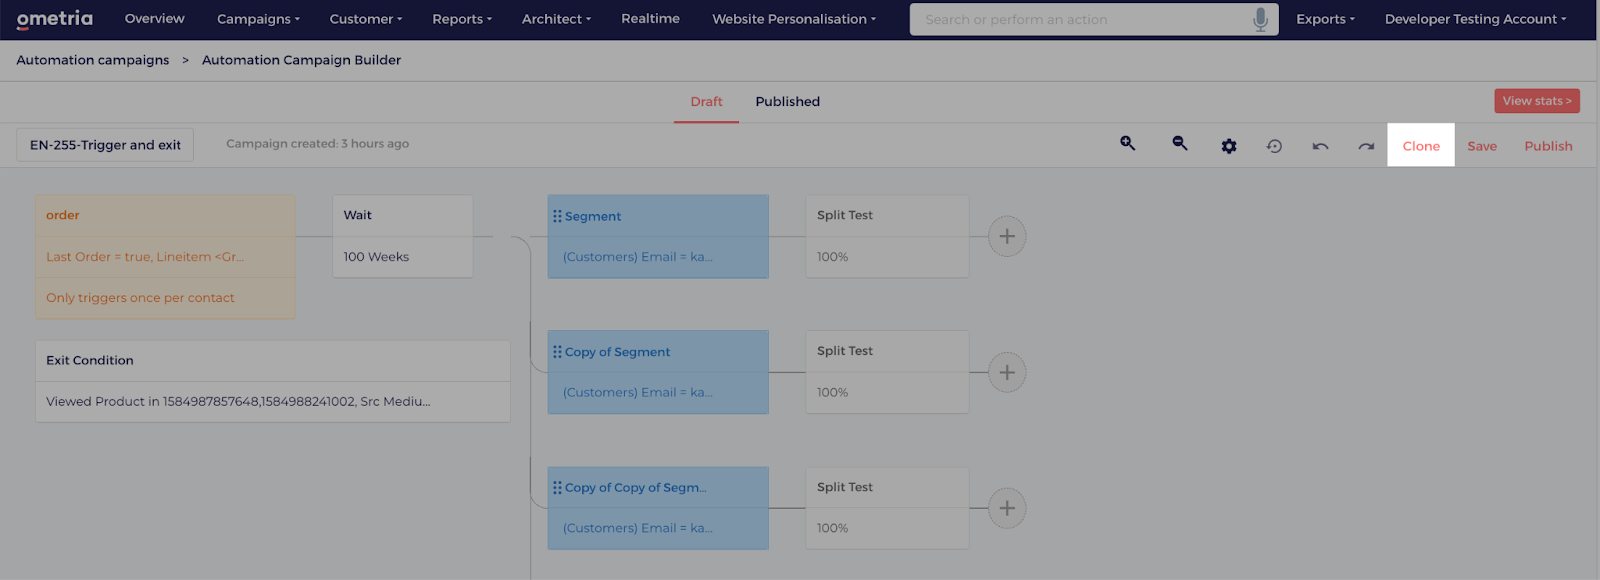
Task: Redo change with redo arrow
Action: pos(1366,146)
